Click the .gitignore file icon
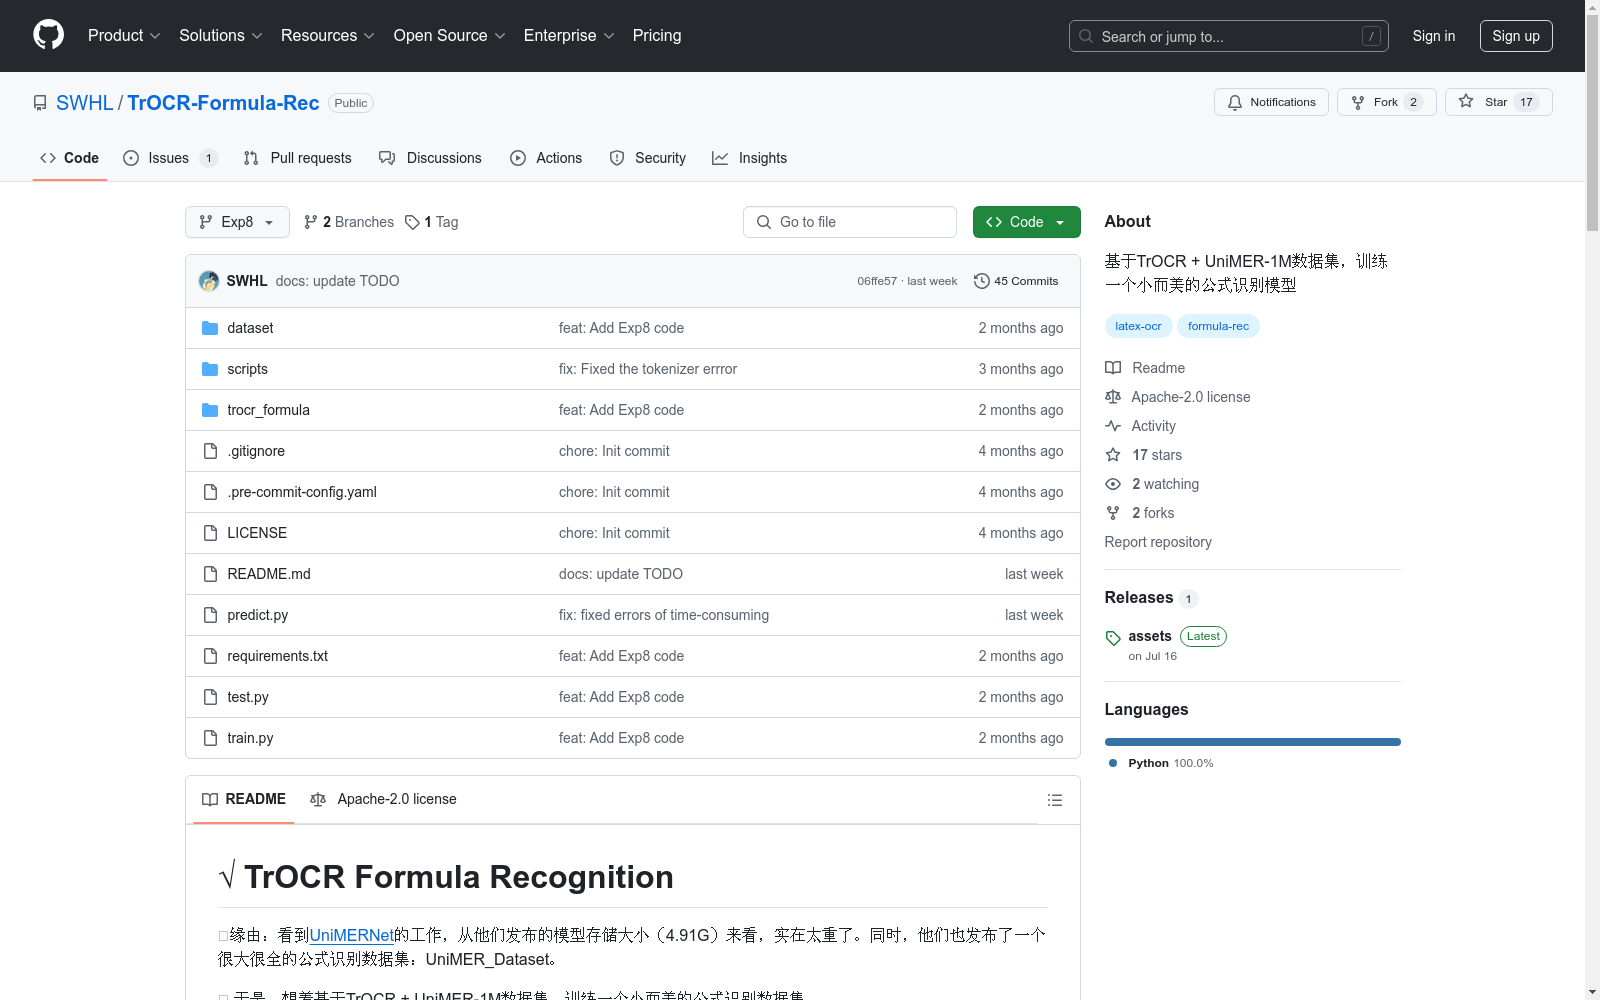The height and width of the screenshot is (1000, 1600). [210, 451]
